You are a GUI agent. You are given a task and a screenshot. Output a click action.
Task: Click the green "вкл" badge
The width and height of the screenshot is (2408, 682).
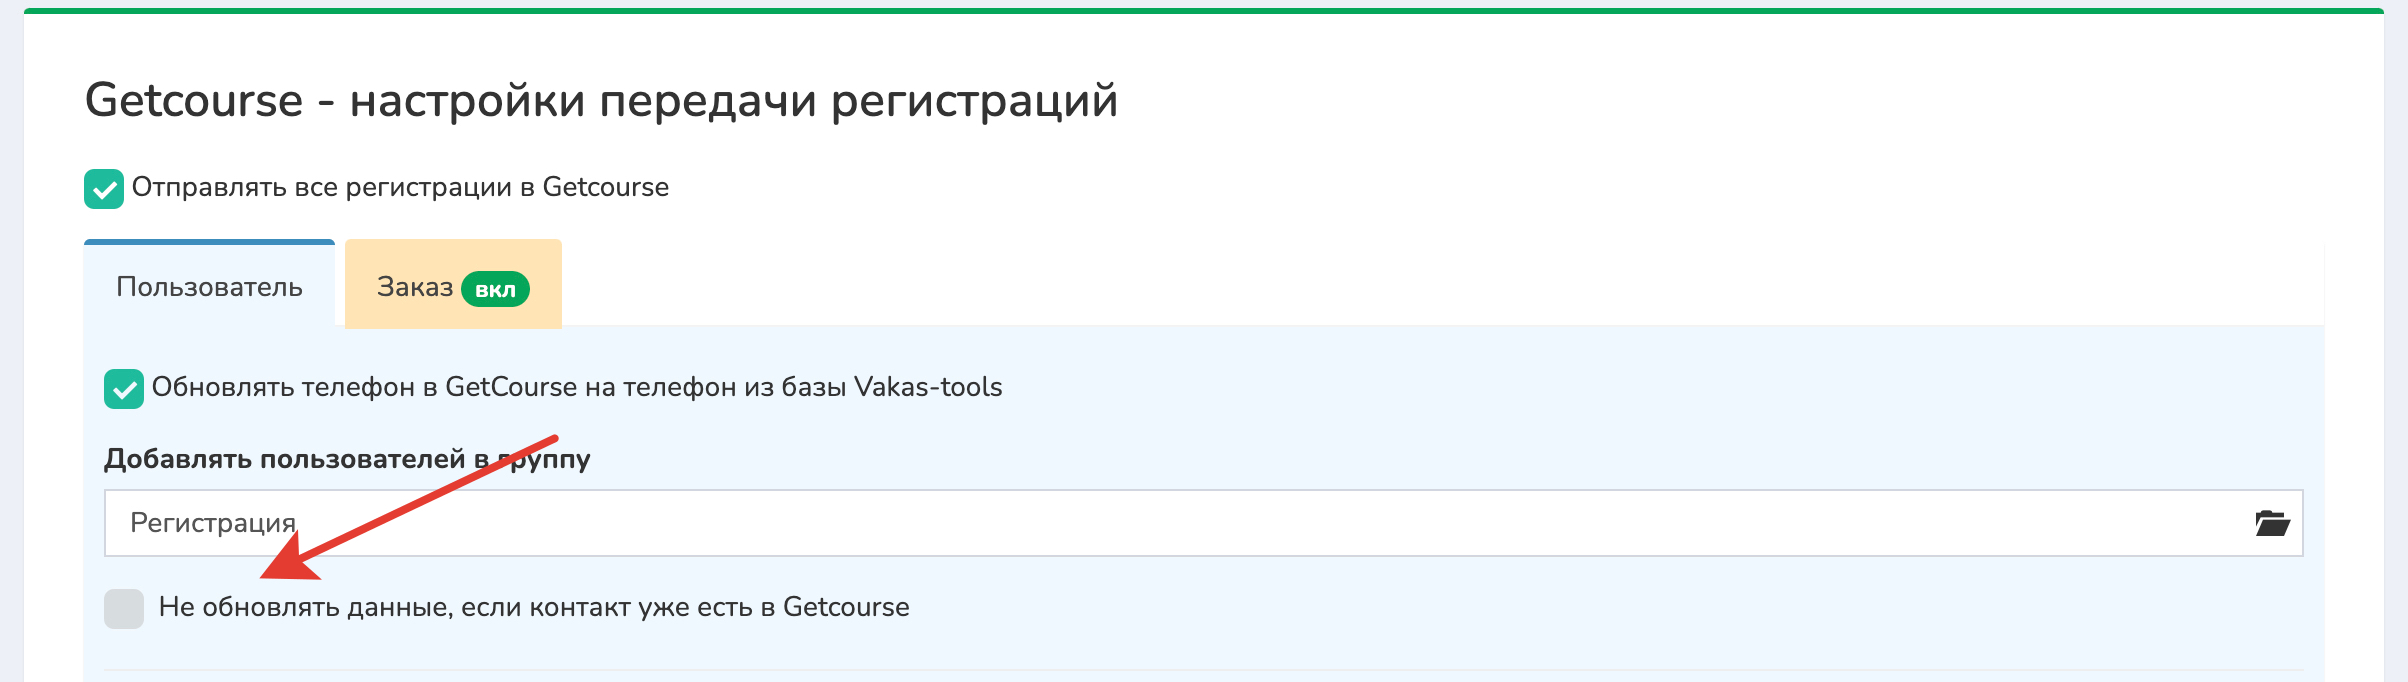[x=495, y=289]
